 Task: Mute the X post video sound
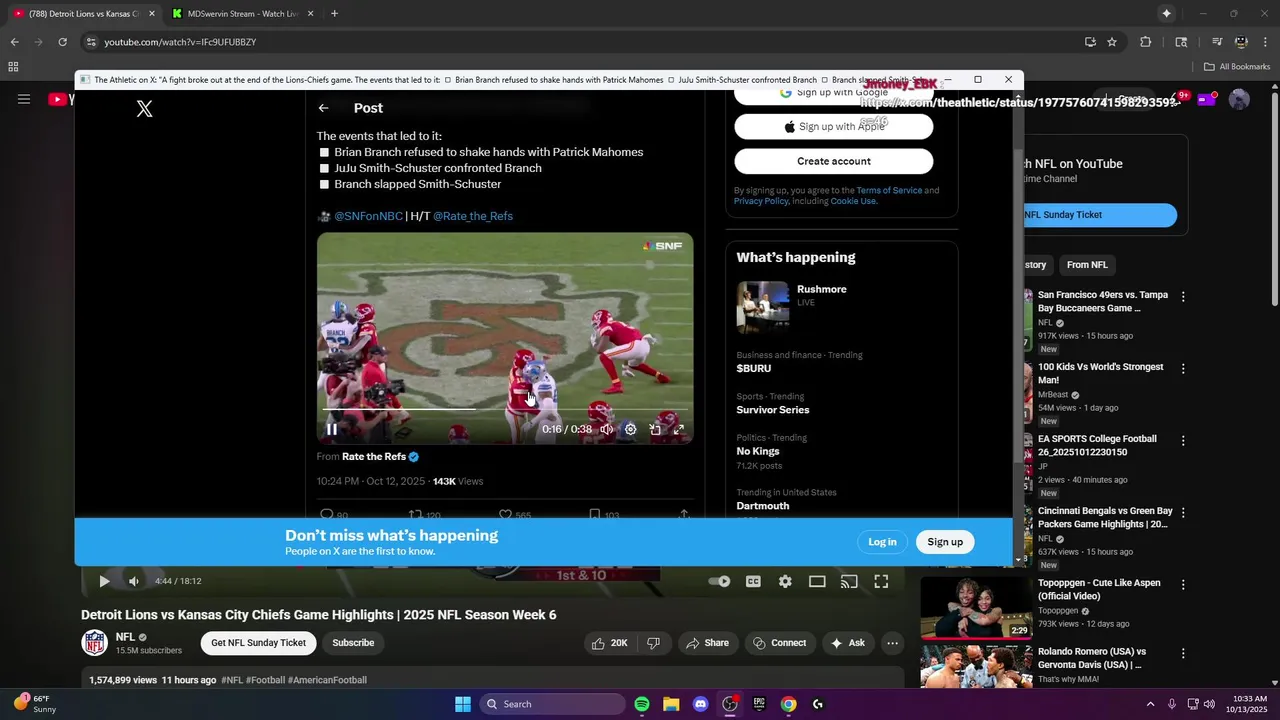coord(606,429)
